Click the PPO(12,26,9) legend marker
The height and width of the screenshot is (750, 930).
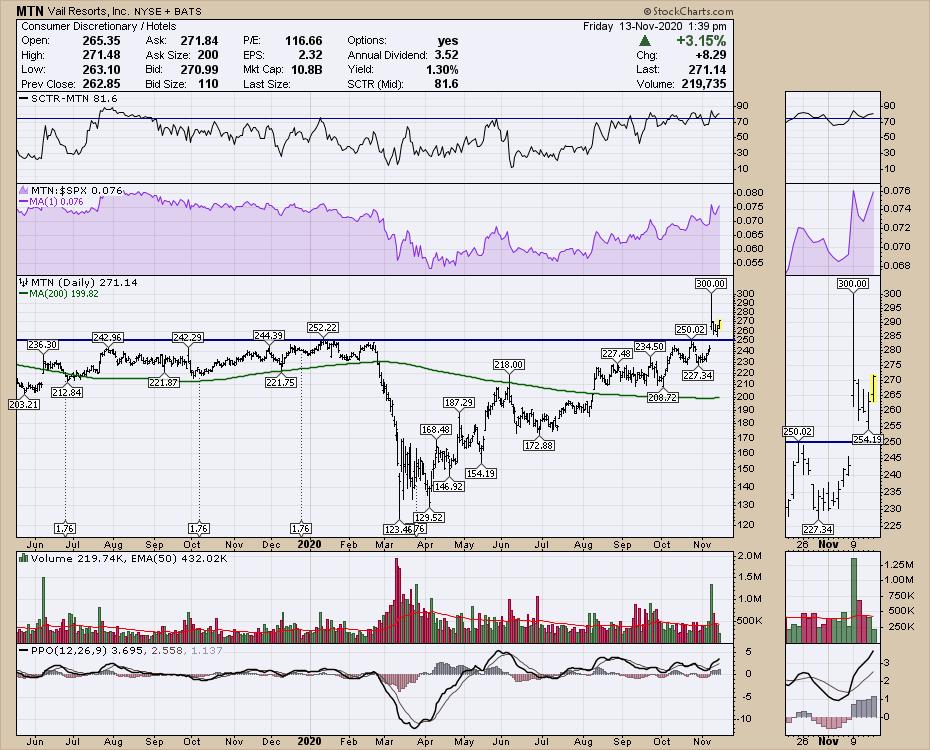click(x=24, y=650)
